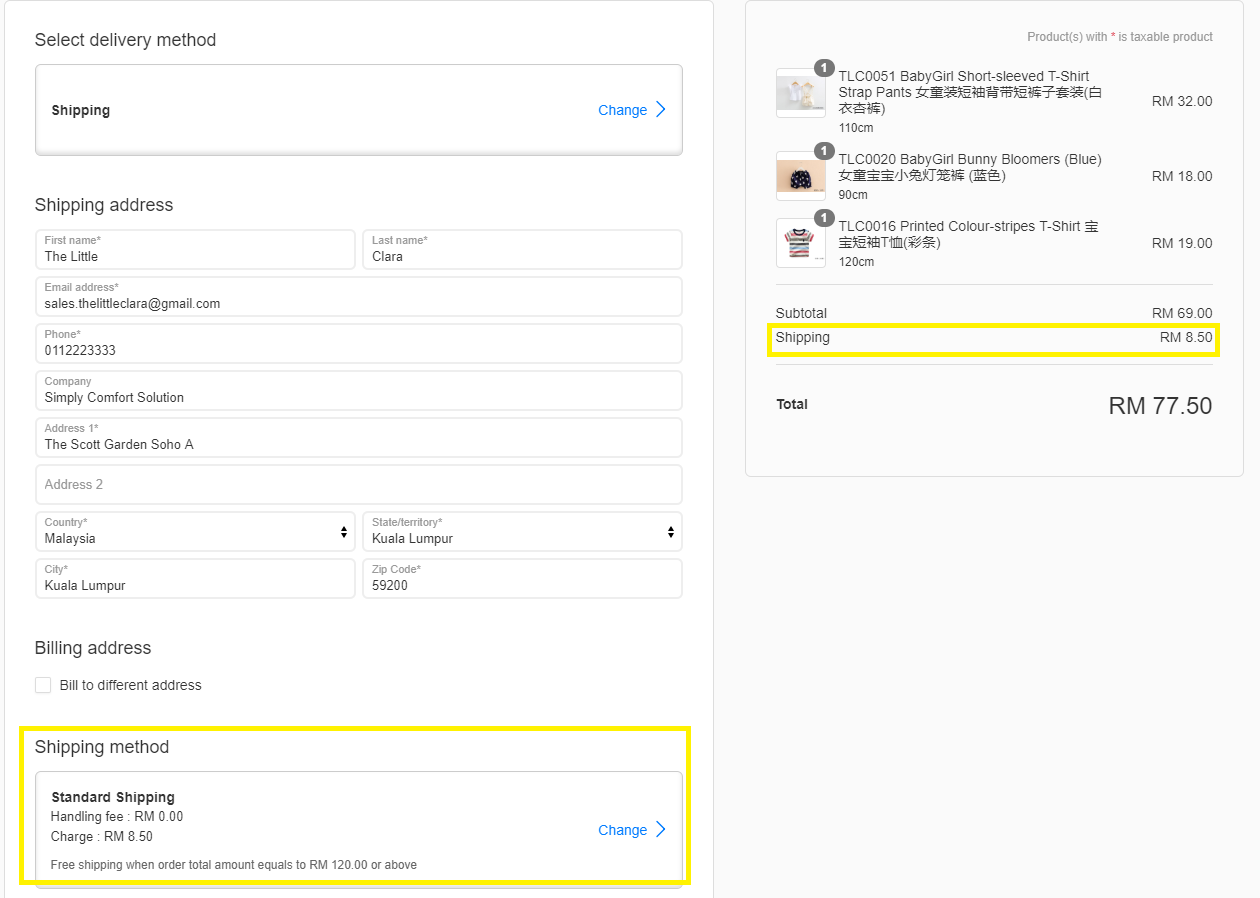The width and height of the screenshot is (1260, 898).
Task: Click the Colour-stripes T-Shirt thumbnail
Action: click(x=801, y=243)
